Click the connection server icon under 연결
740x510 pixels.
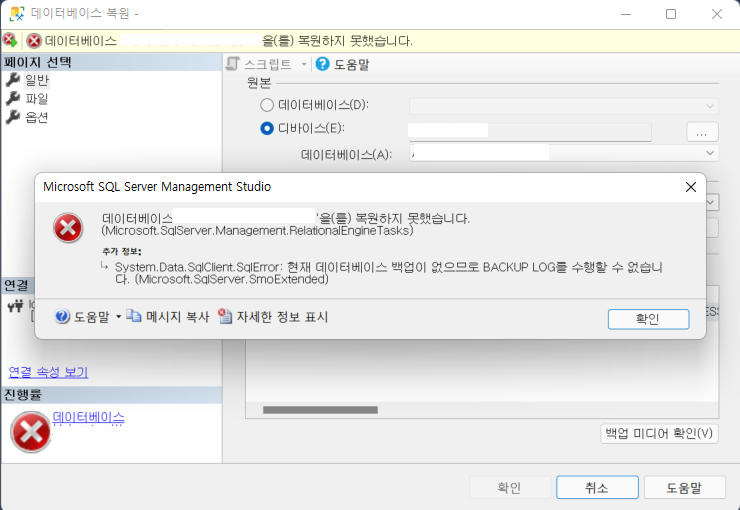(16, 307)
